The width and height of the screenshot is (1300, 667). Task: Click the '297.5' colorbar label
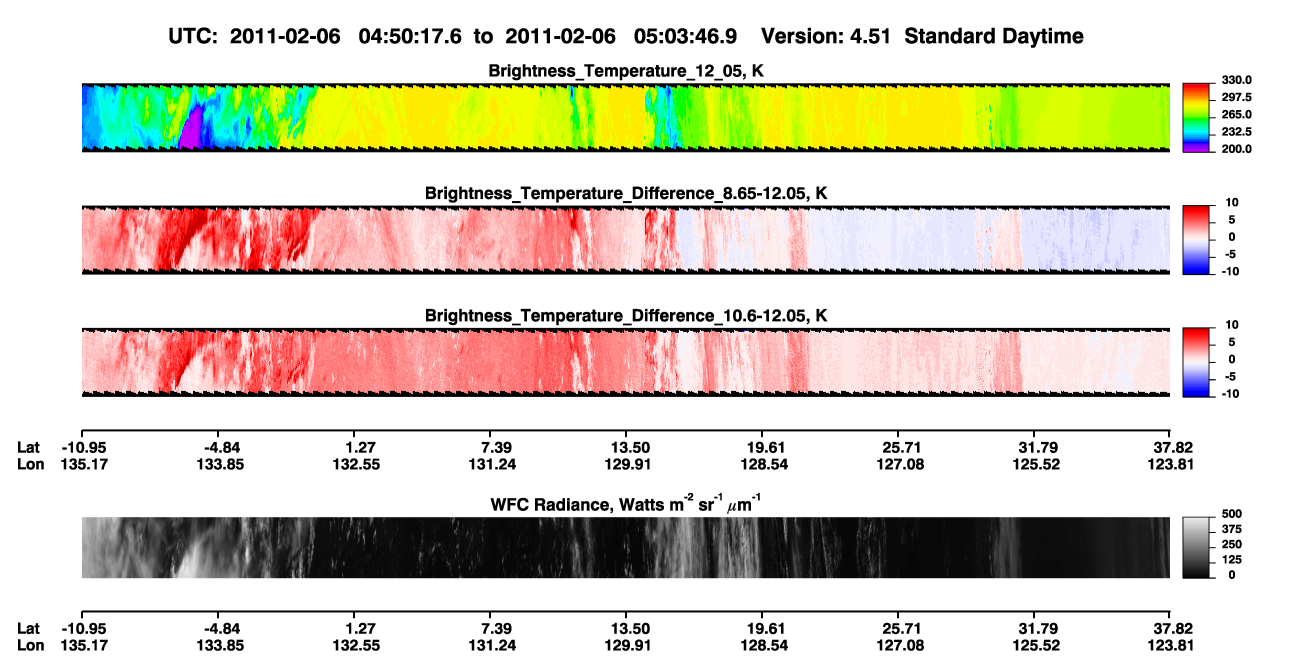coord(1235,97)
